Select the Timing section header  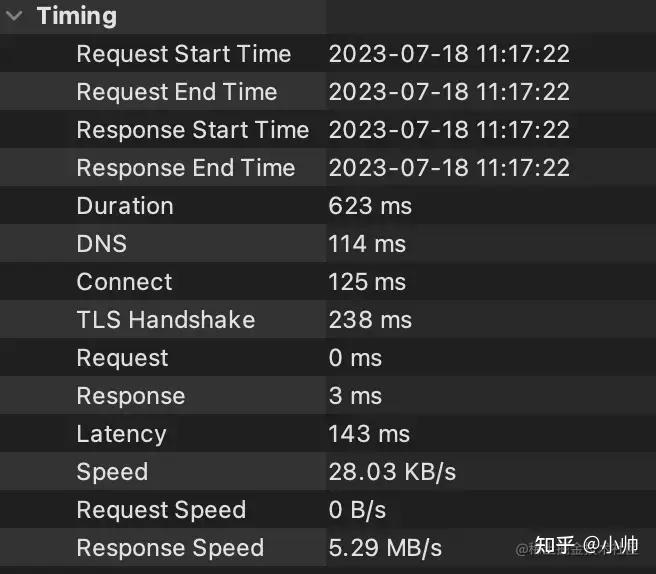(x=76, y=16)
